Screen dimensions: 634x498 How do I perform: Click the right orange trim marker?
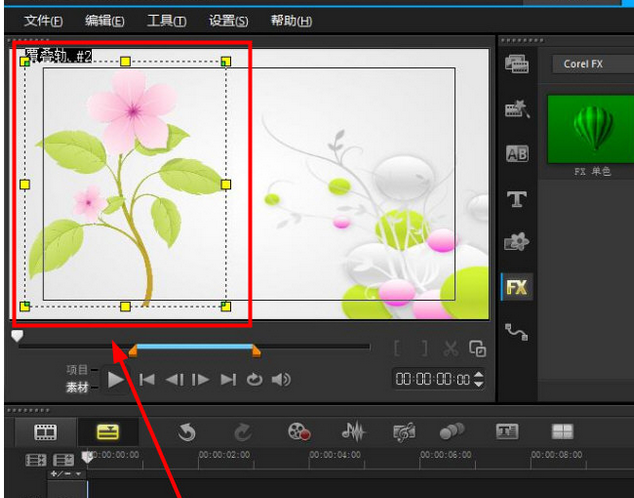pyautogui.click(x=256, y=351)
